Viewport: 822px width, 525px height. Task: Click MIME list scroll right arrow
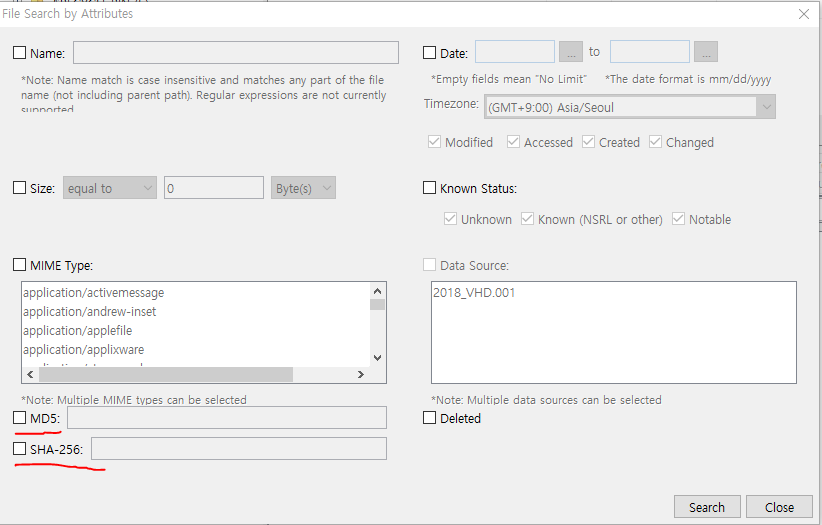(361, 374)
